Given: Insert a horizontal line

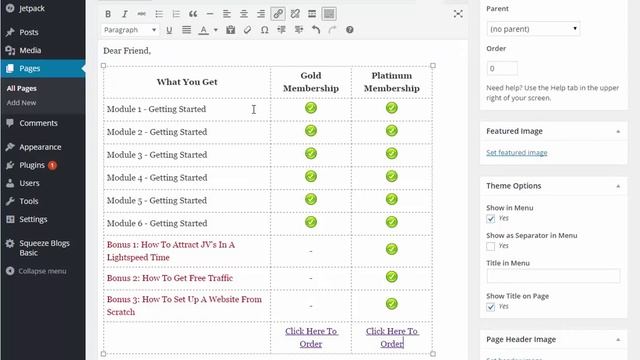Looking at the screenshot, I should [210, 14].
